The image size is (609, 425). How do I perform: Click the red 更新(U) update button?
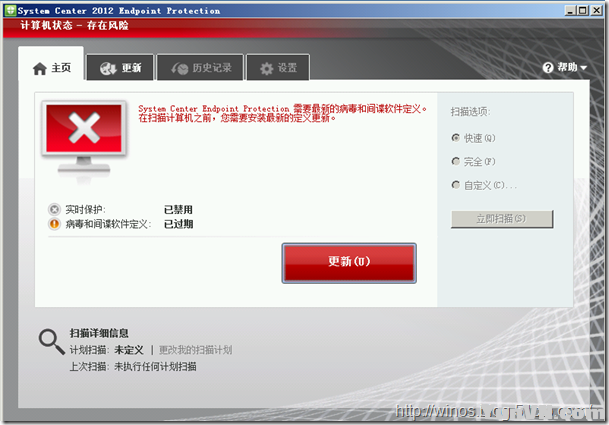tap(349, 263)
